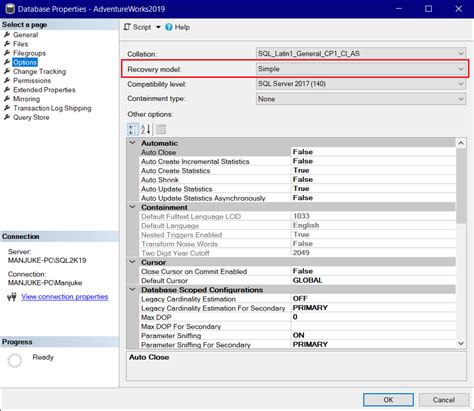Open the Extended Properties page
This screenshot has height=411, width=474.
coord(44,90)
